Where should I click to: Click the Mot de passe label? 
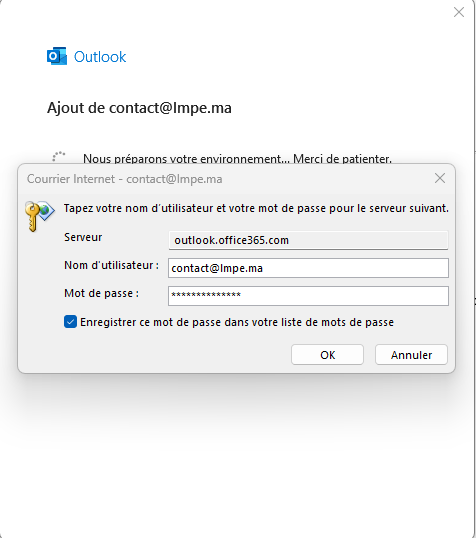point(101,293)
